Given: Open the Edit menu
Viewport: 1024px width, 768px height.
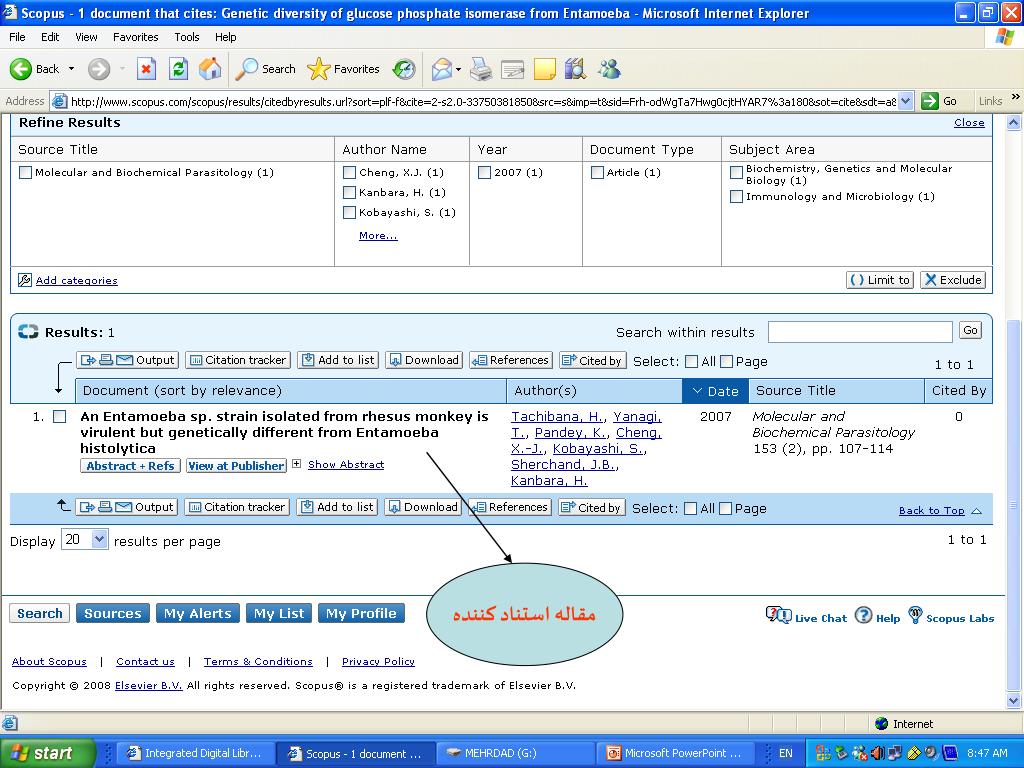Looking at the screenshot, I should (50, 37).
